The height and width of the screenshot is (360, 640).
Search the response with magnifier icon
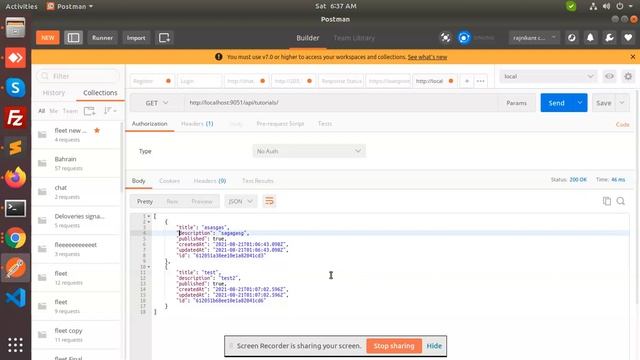click(x=620, y=201)
